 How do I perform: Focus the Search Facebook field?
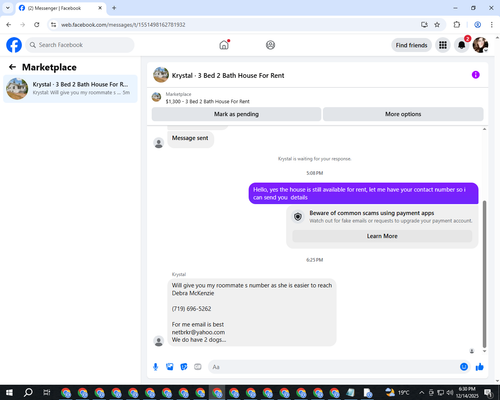click(x=80, y=45)
